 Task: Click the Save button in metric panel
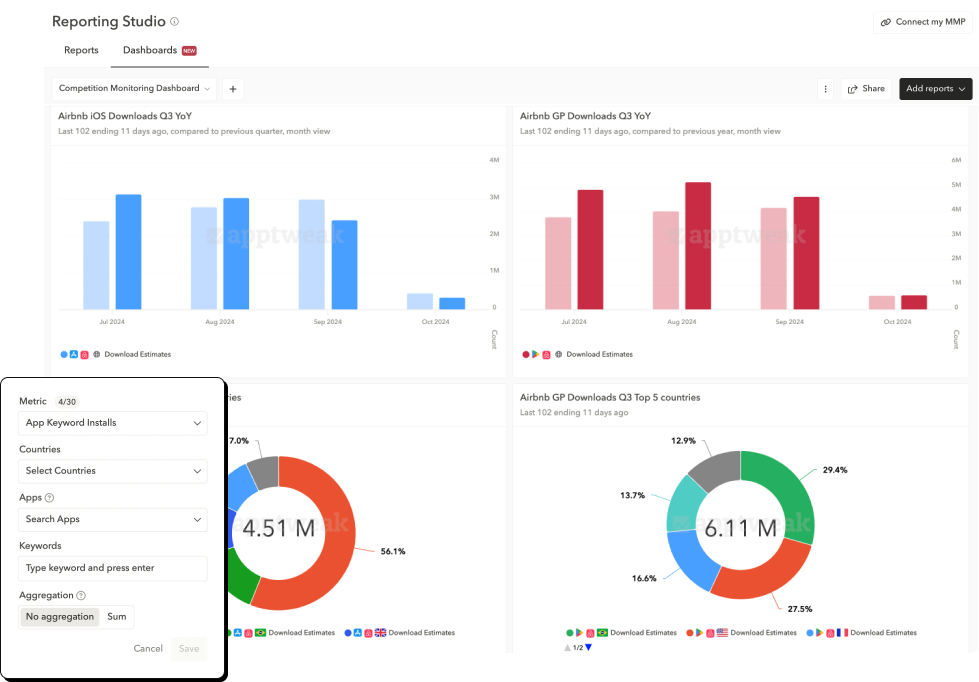coord(189,648)
